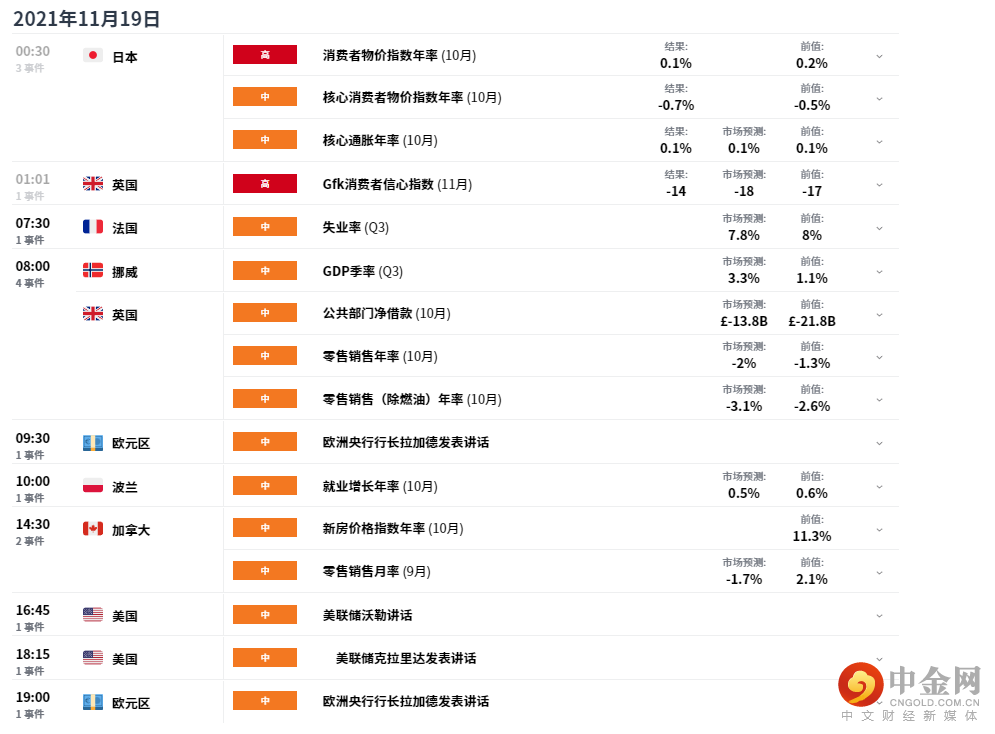Expand the GDP季率 (Q3) row chevron
The height and width of the screenshot is (734, 995).
tap(880, 272)
